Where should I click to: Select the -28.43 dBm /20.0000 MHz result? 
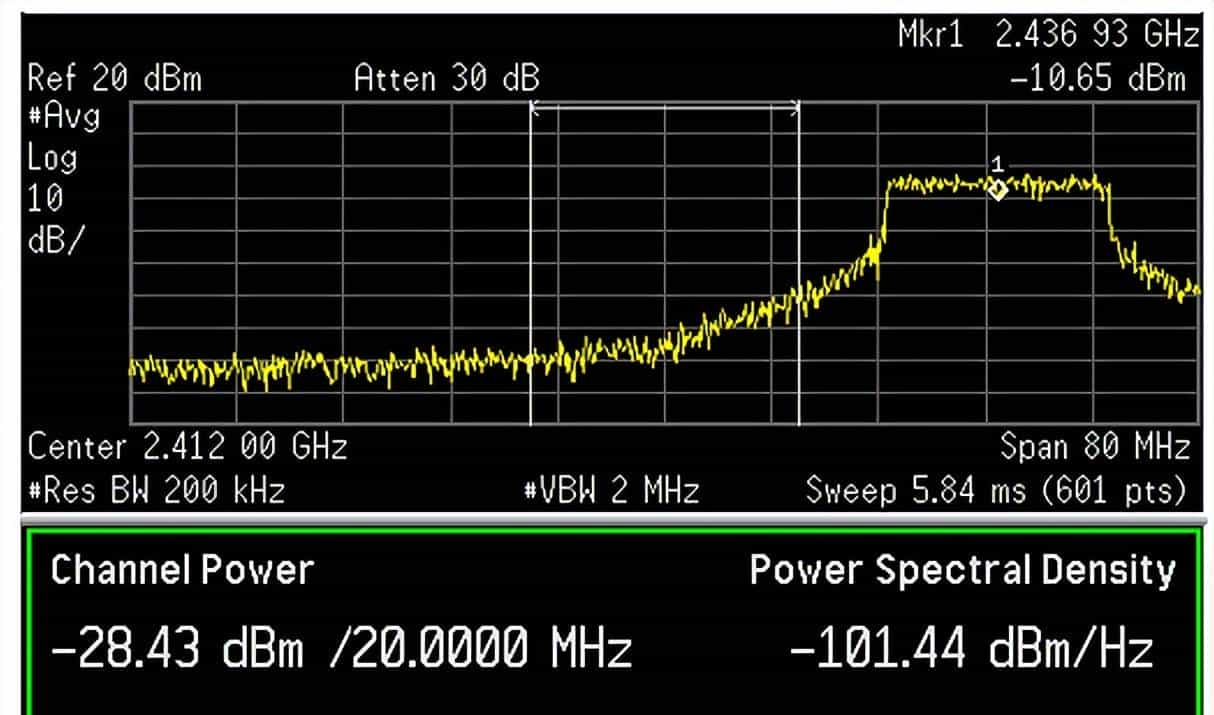pyautogui.click(x=341, y=649)
